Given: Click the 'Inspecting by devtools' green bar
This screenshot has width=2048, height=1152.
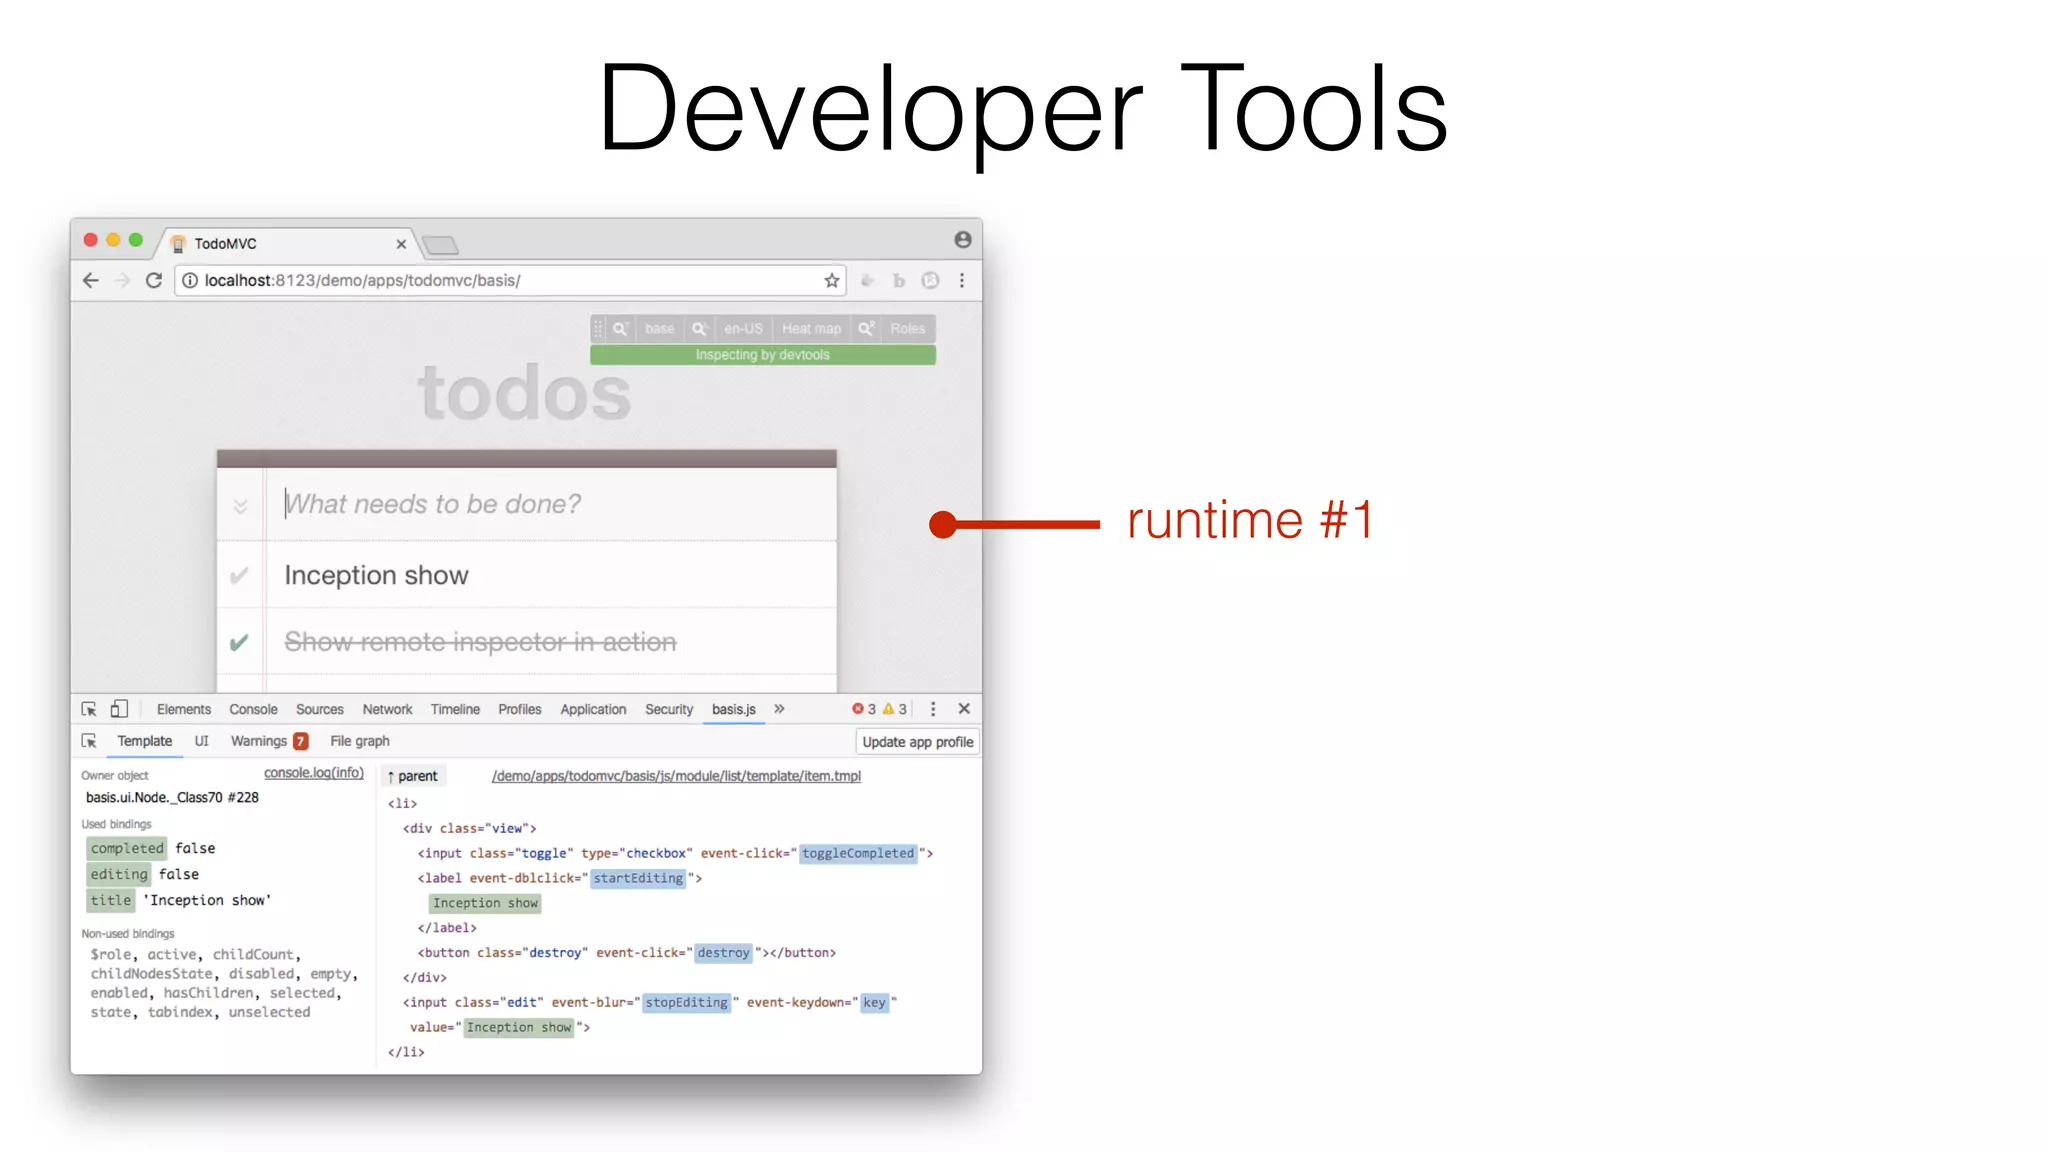Looking at the screenshot, I should point(763,355).
